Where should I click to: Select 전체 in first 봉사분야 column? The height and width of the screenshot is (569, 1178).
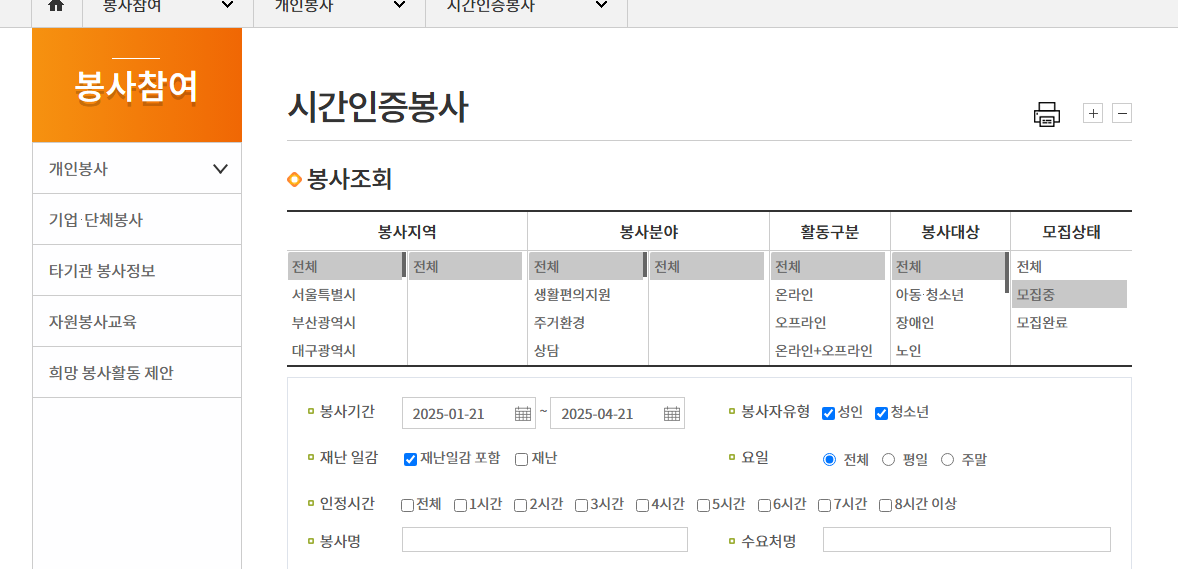[586, 267]
